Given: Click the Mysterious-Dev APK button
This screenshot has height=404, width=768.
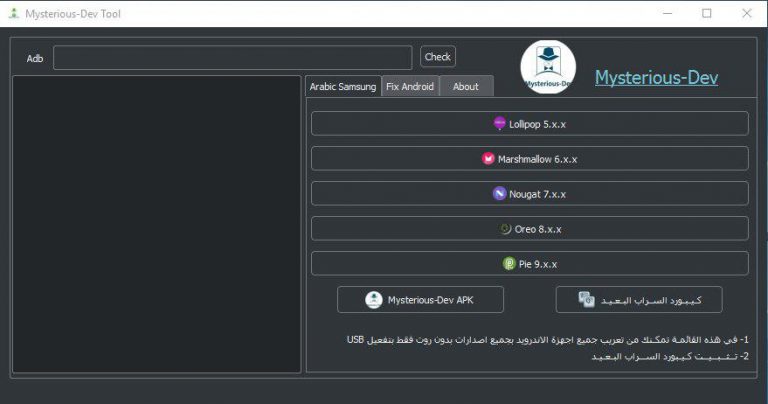Looking at the screenshot, I should coord(420,300).
